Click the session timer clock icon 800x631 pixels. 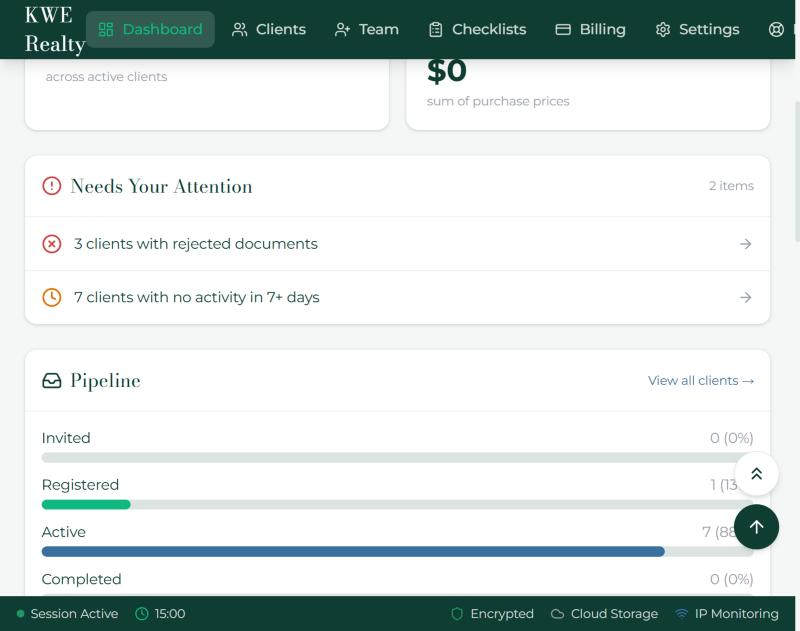click(141, 614)
